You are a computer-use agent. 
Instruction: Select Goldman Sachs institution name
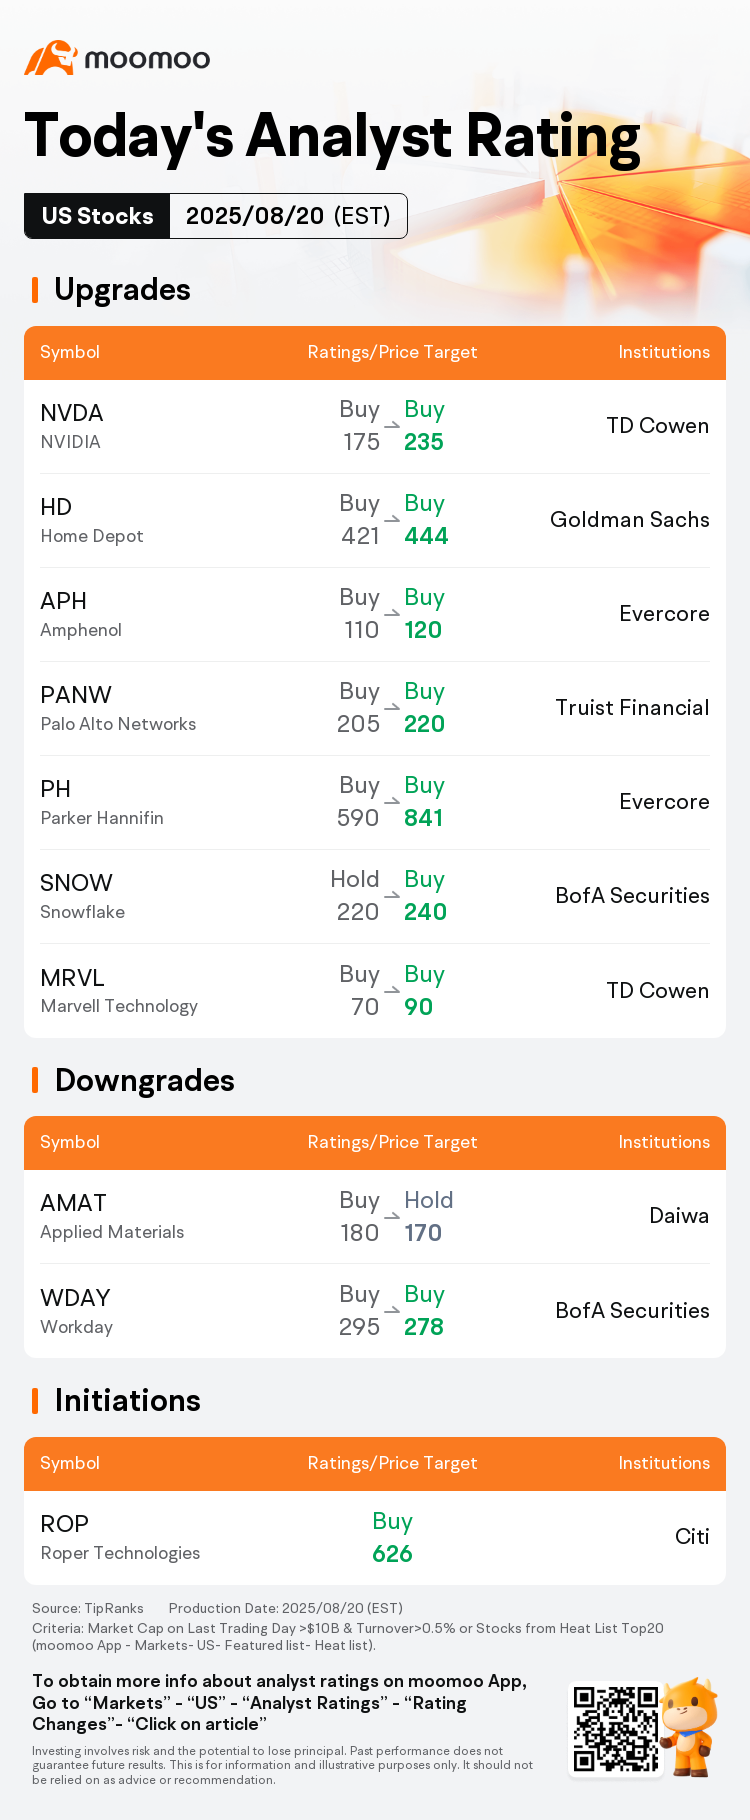point(630,520)
